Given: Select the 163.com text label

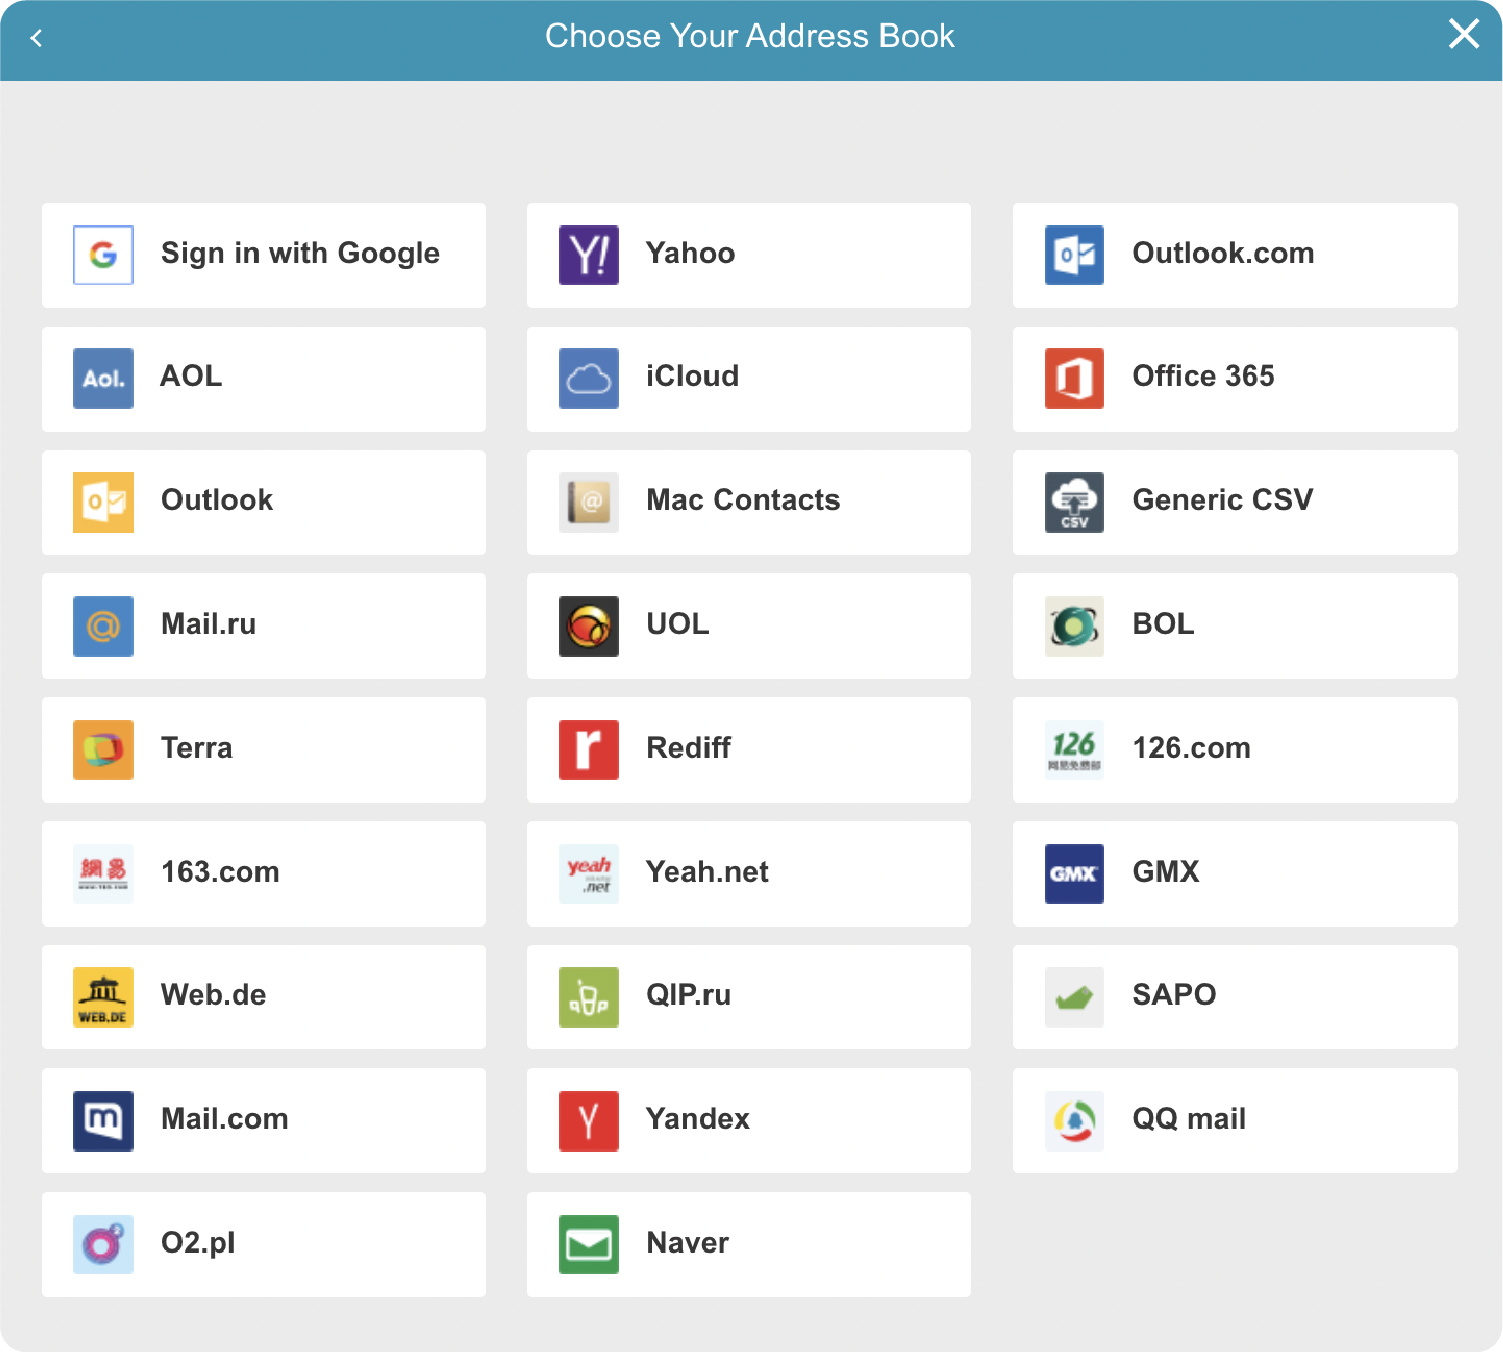Looking at the screenshot, I should click(220, 872).
